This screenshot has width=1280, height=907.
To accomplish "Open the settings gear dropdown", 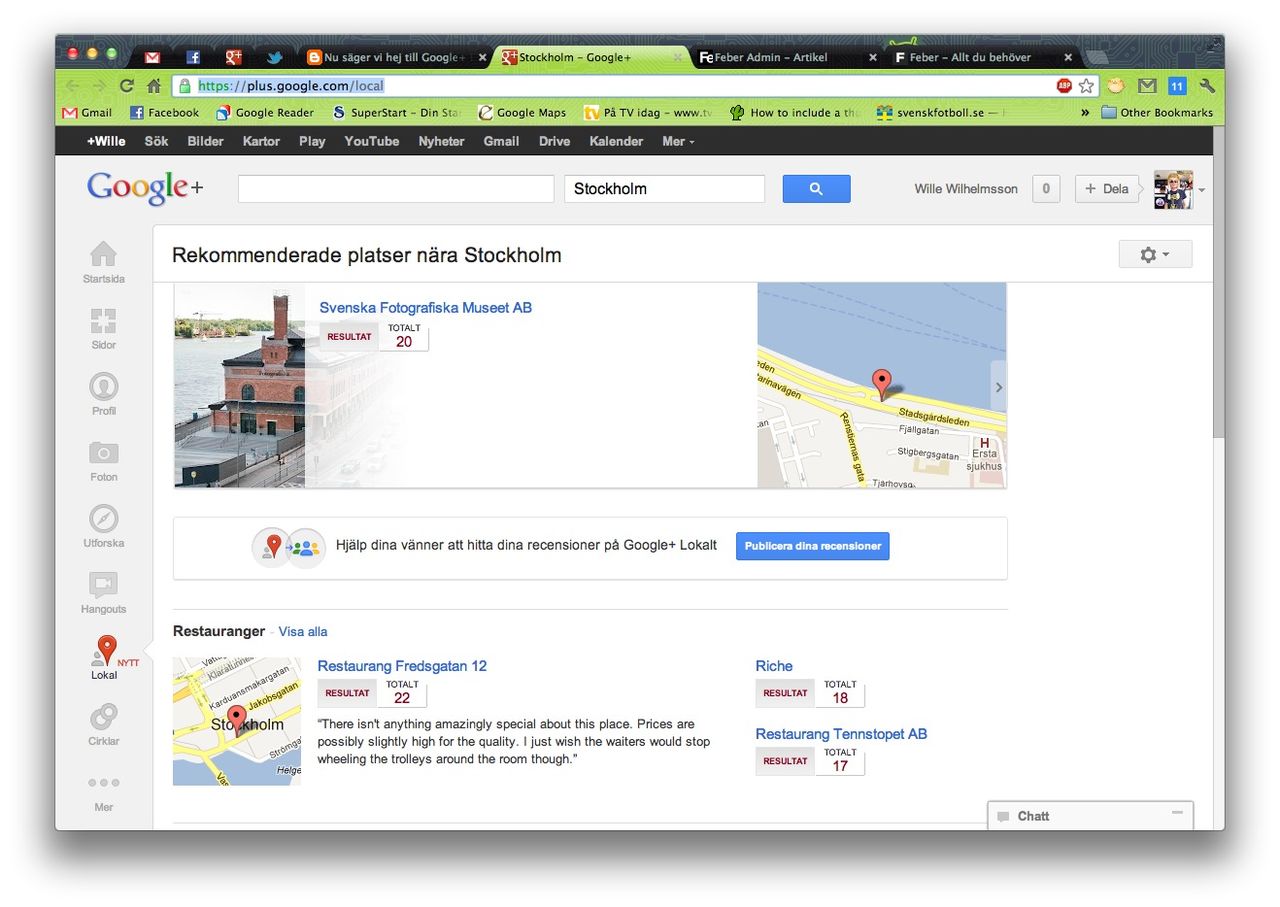I will click(1155, 255).
